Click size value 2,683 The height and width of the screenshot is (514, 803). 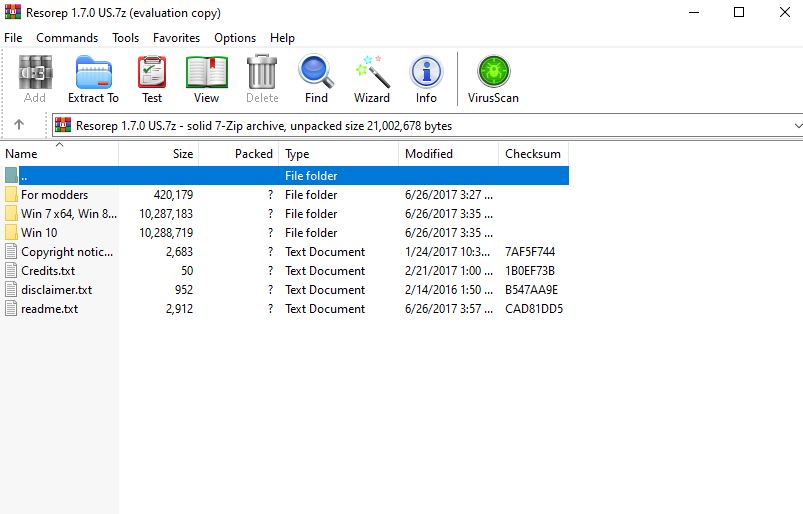[179, 252]
